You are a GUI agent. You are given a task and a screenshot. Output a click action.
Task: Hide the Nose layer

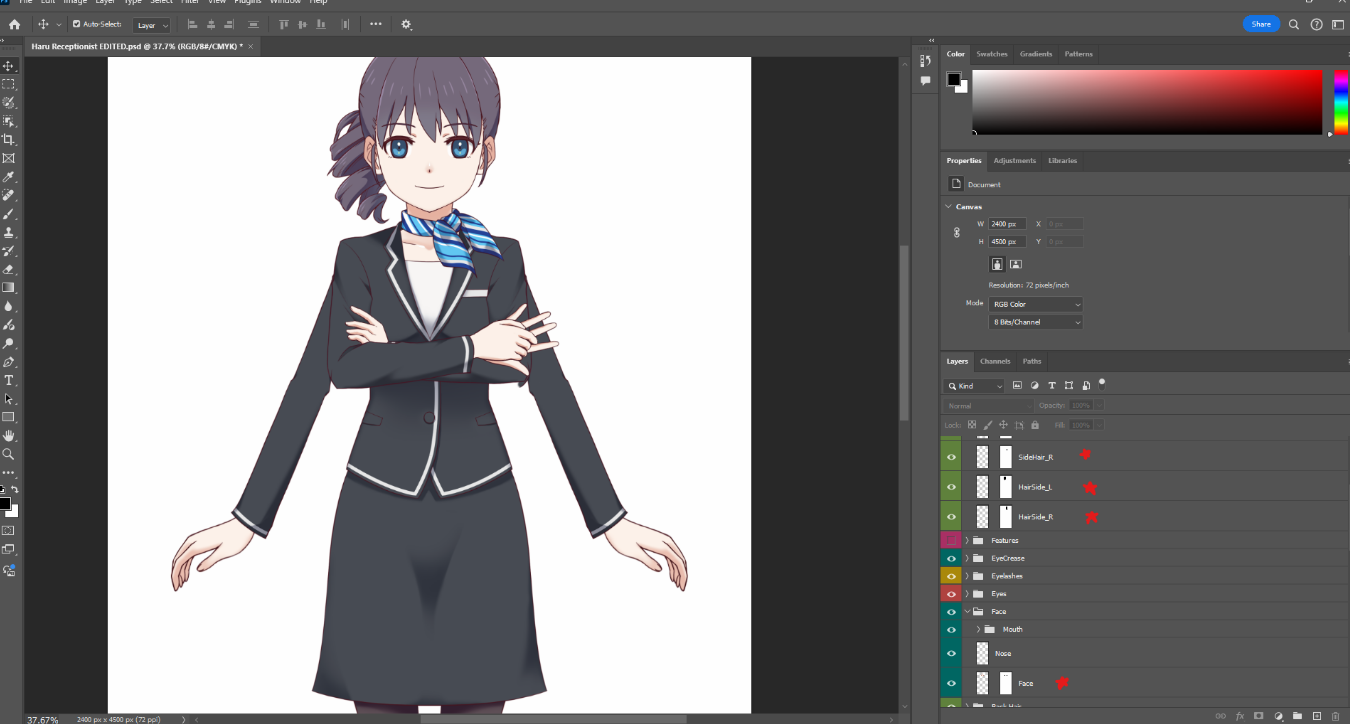tap(951, 653)
